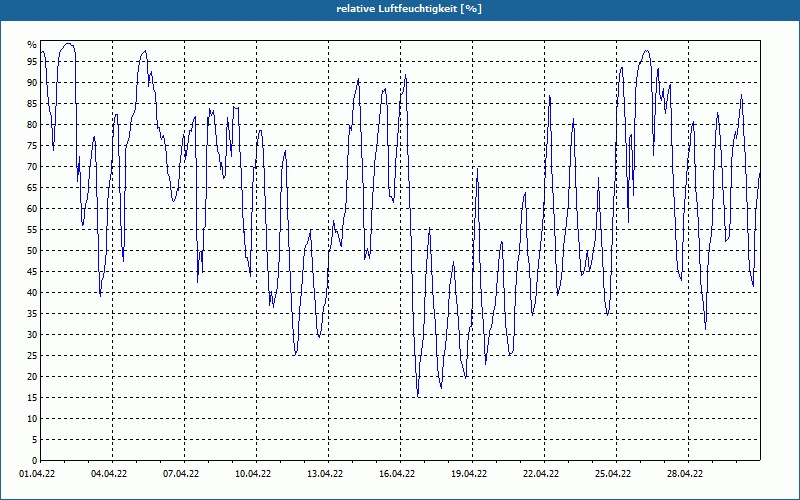
Task: Select the 45 value on the y-axis
Action: tap(32, 271)
